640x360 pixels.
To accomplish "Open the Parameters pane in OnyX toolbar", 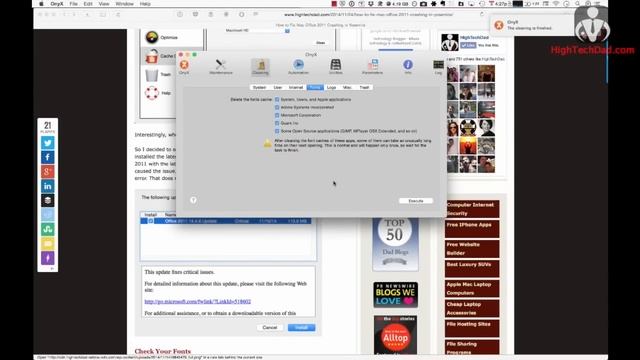I will tap(372, 67).
